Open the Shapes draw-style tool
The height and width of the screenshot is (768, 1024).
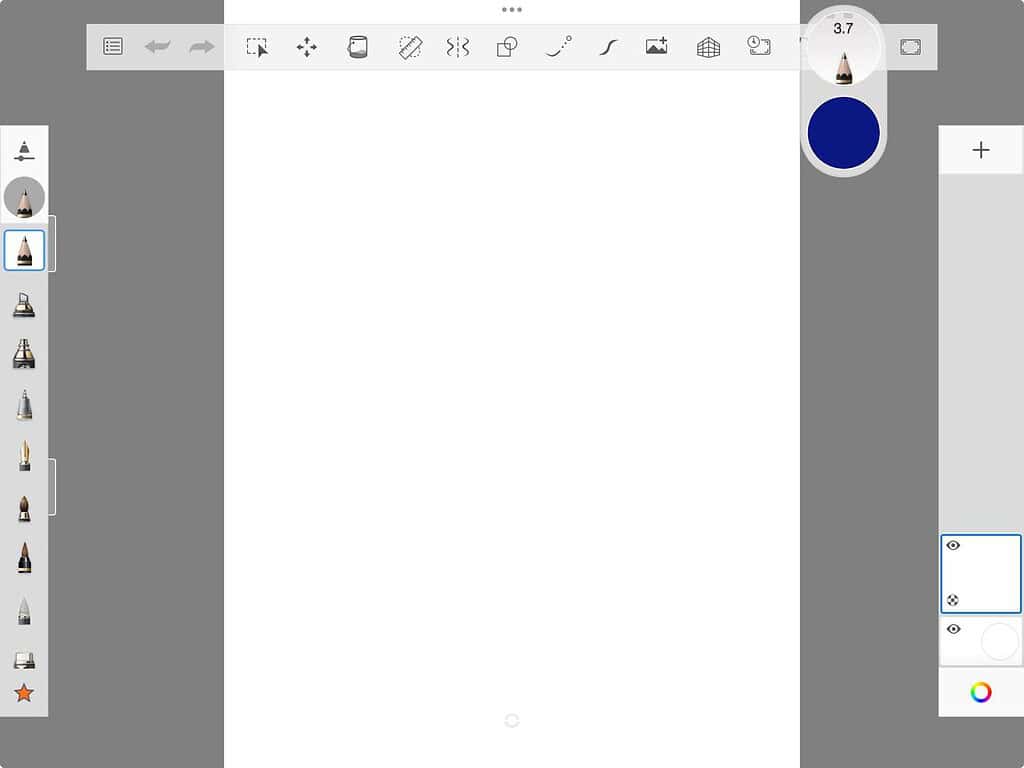pos(507,47)
